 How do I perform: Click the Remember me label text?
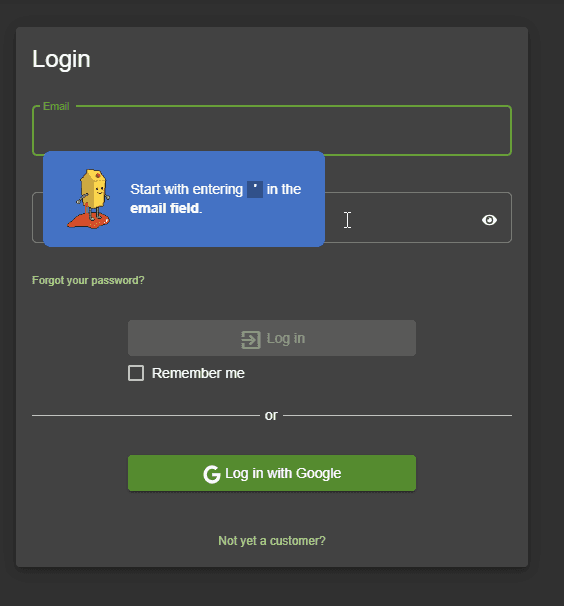click(198, 373)
